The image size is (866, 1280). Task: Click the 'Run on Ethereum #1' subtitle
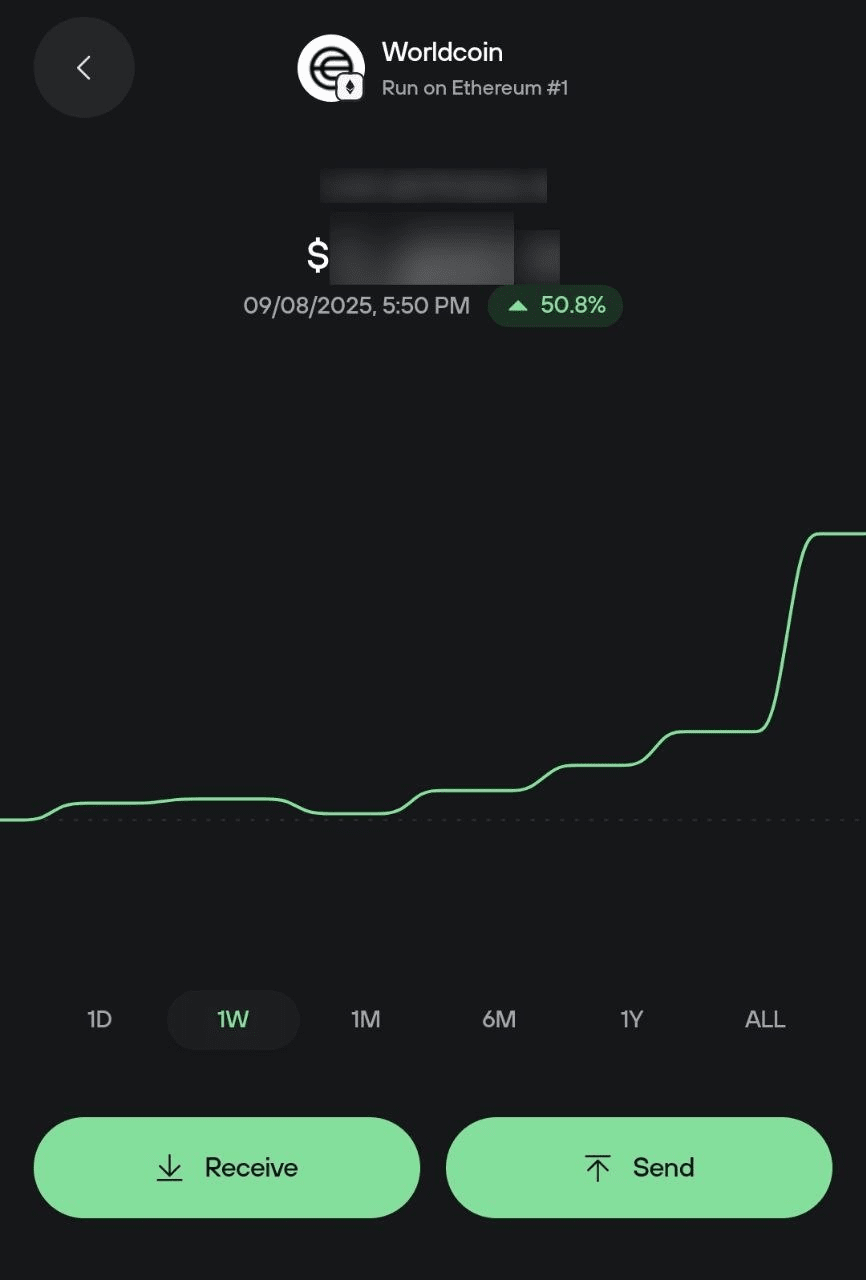[475, 88]
